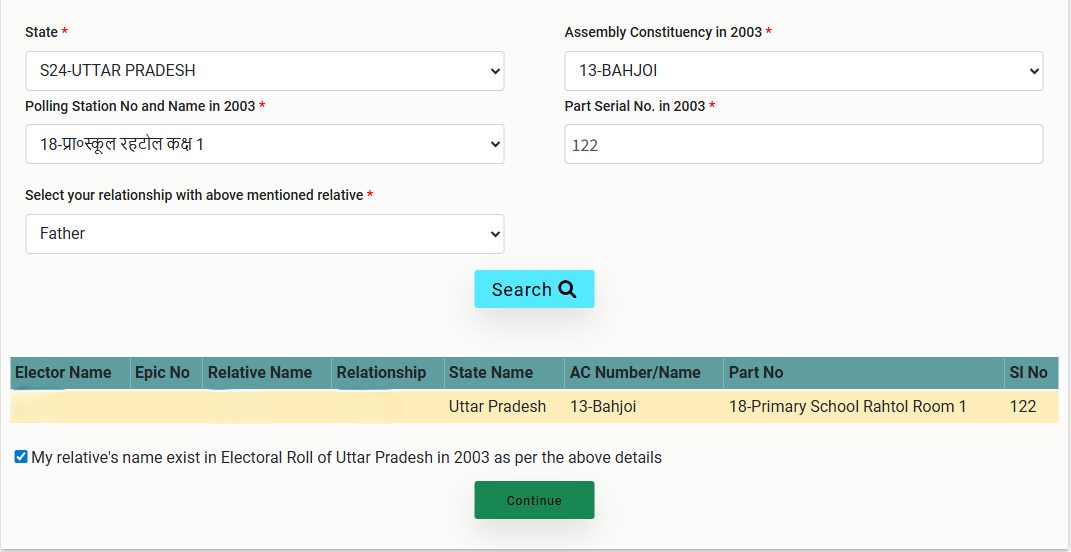The image size is (1071, 552).
Task: Click the Part No column header
Action: tap(756, 373)
